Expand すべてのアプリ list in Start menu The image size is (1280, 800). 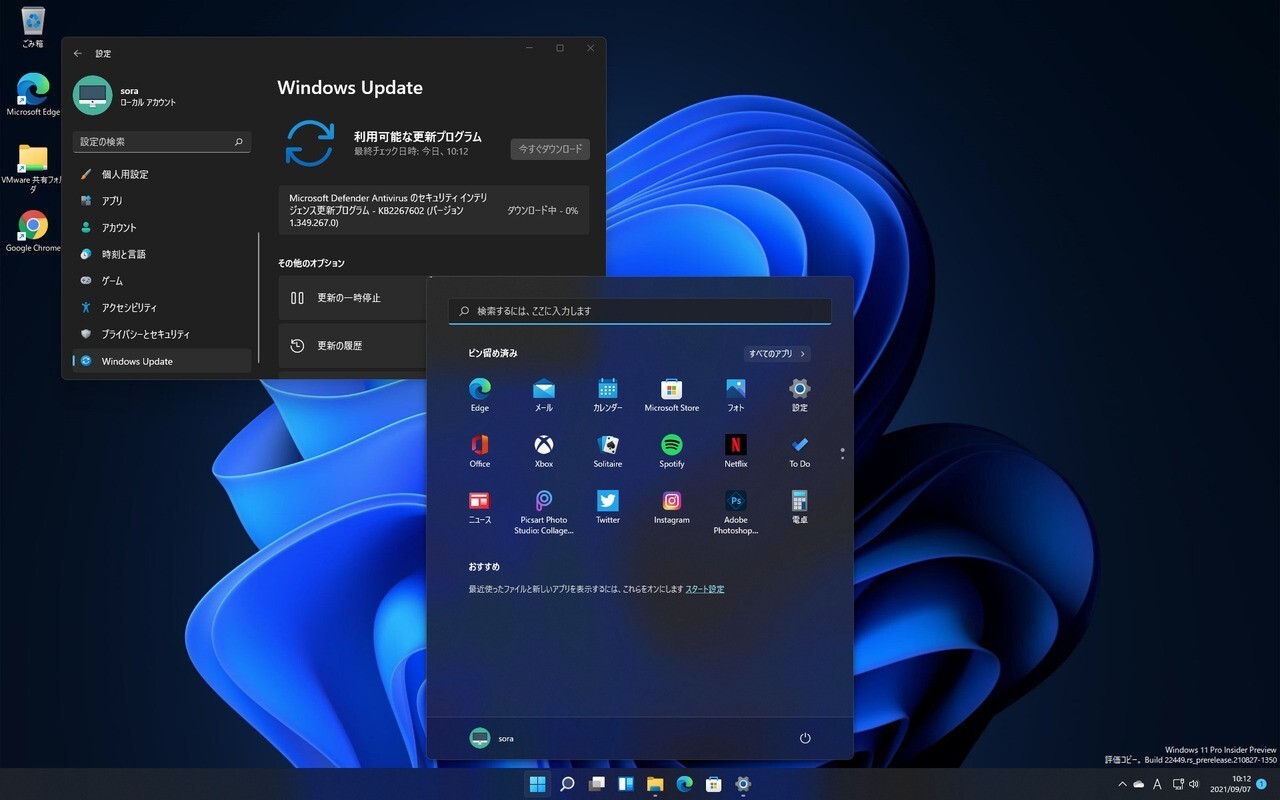pyautogui.click(x=777, y=353)
